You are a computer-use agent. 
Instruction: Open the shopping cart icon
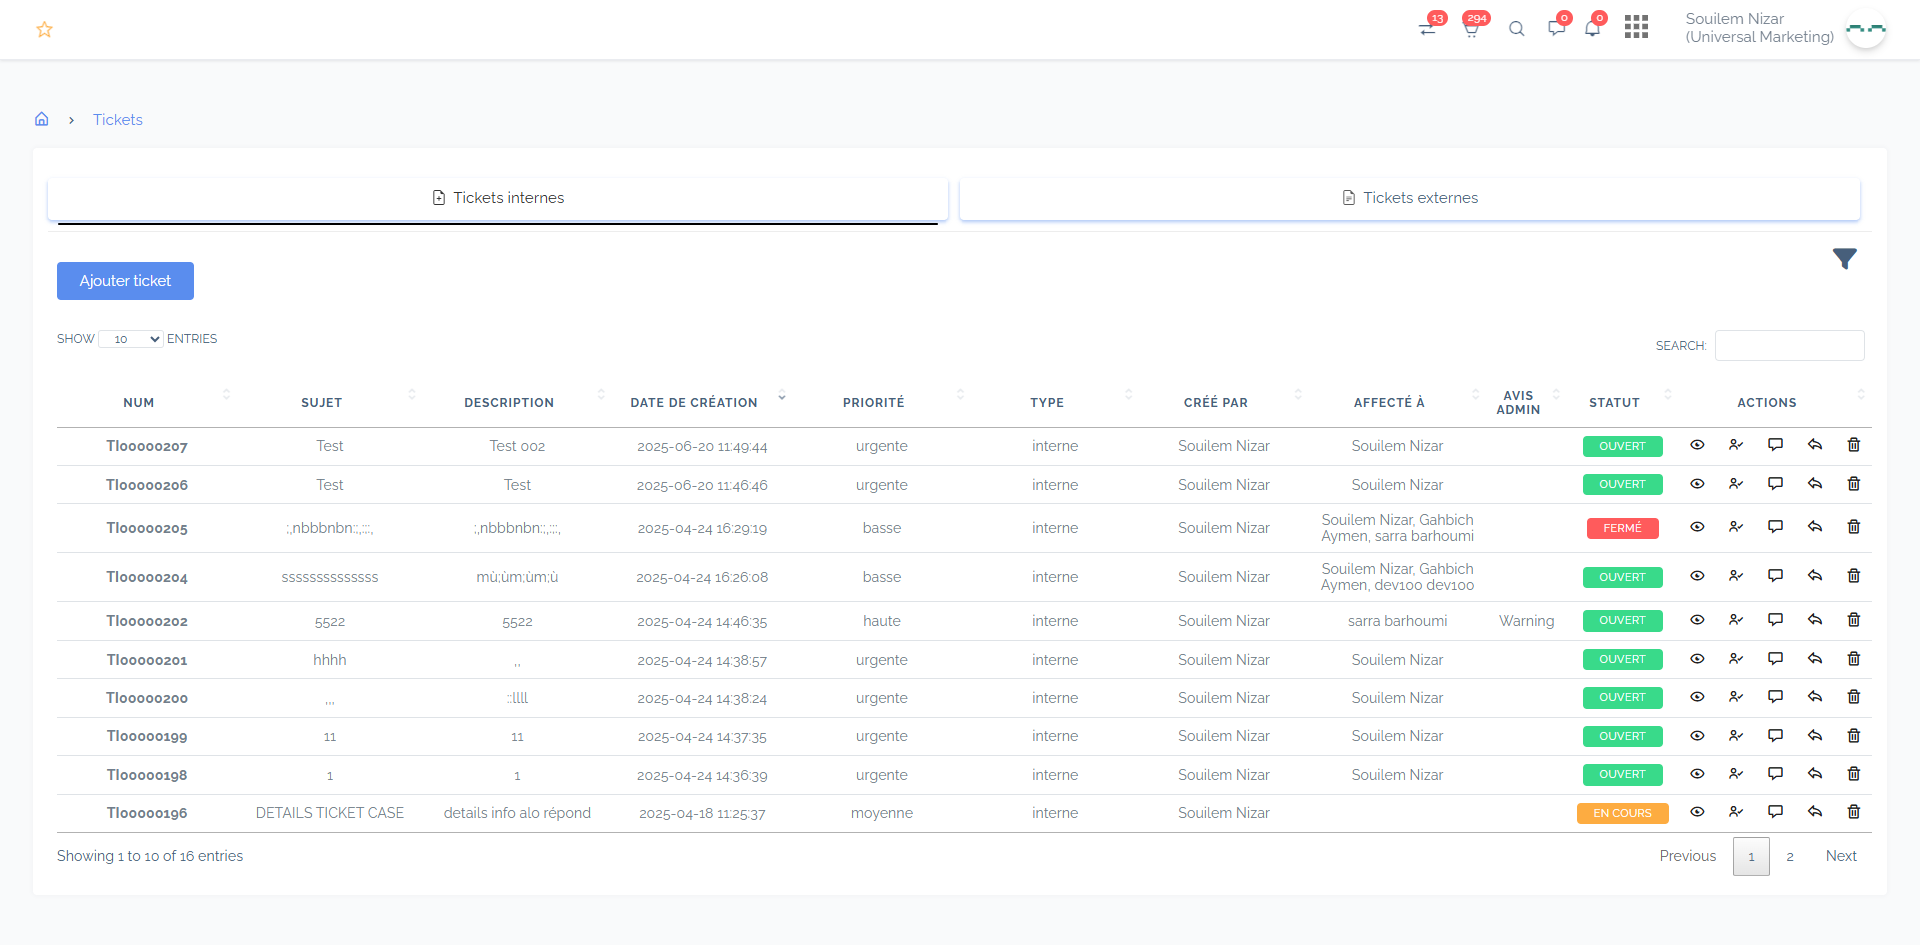pyautogui.click(x=1471, y=29)
